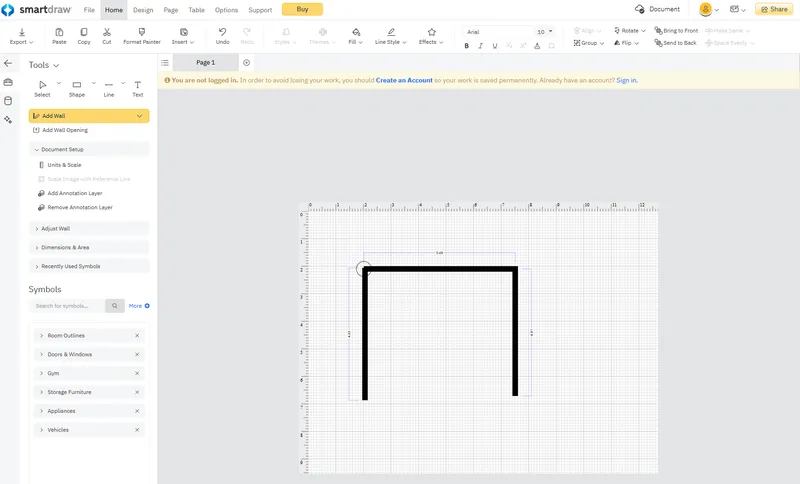
Task: Open the Page menu
Action: [171, 10]
